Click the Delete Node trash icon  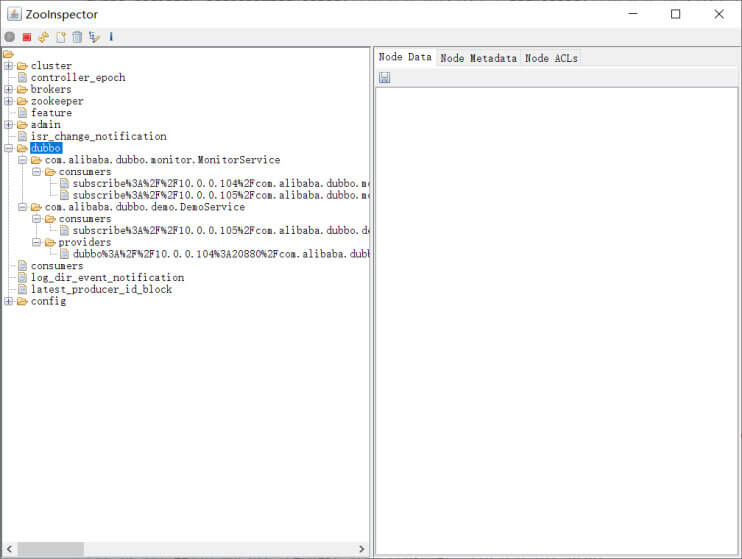click(77, 37)
